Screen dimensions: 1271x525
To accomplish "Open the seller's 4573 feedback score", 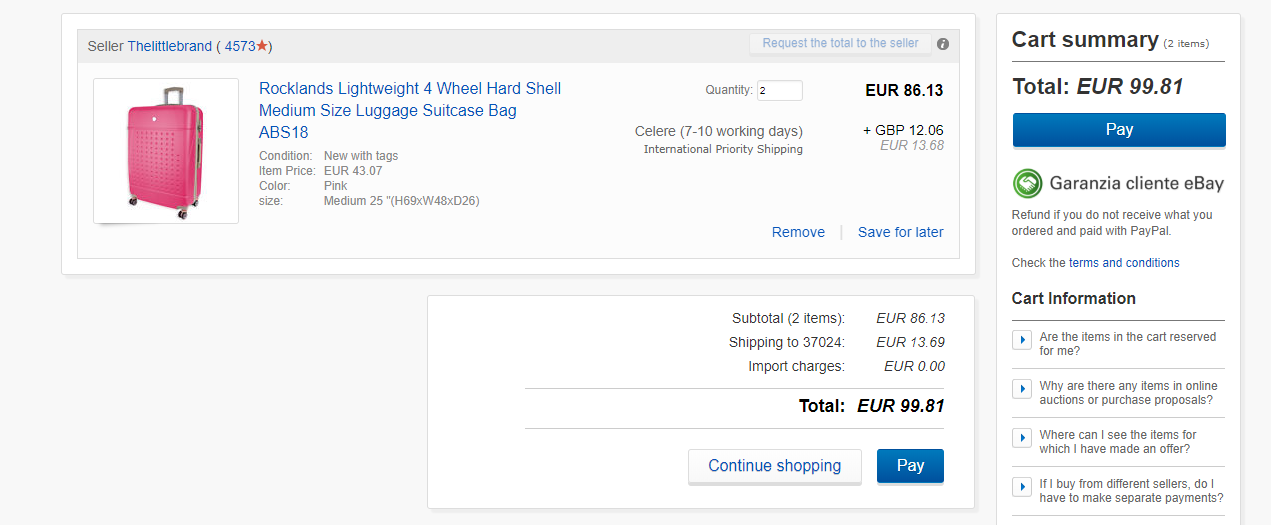I will click(x=240, y=46).
